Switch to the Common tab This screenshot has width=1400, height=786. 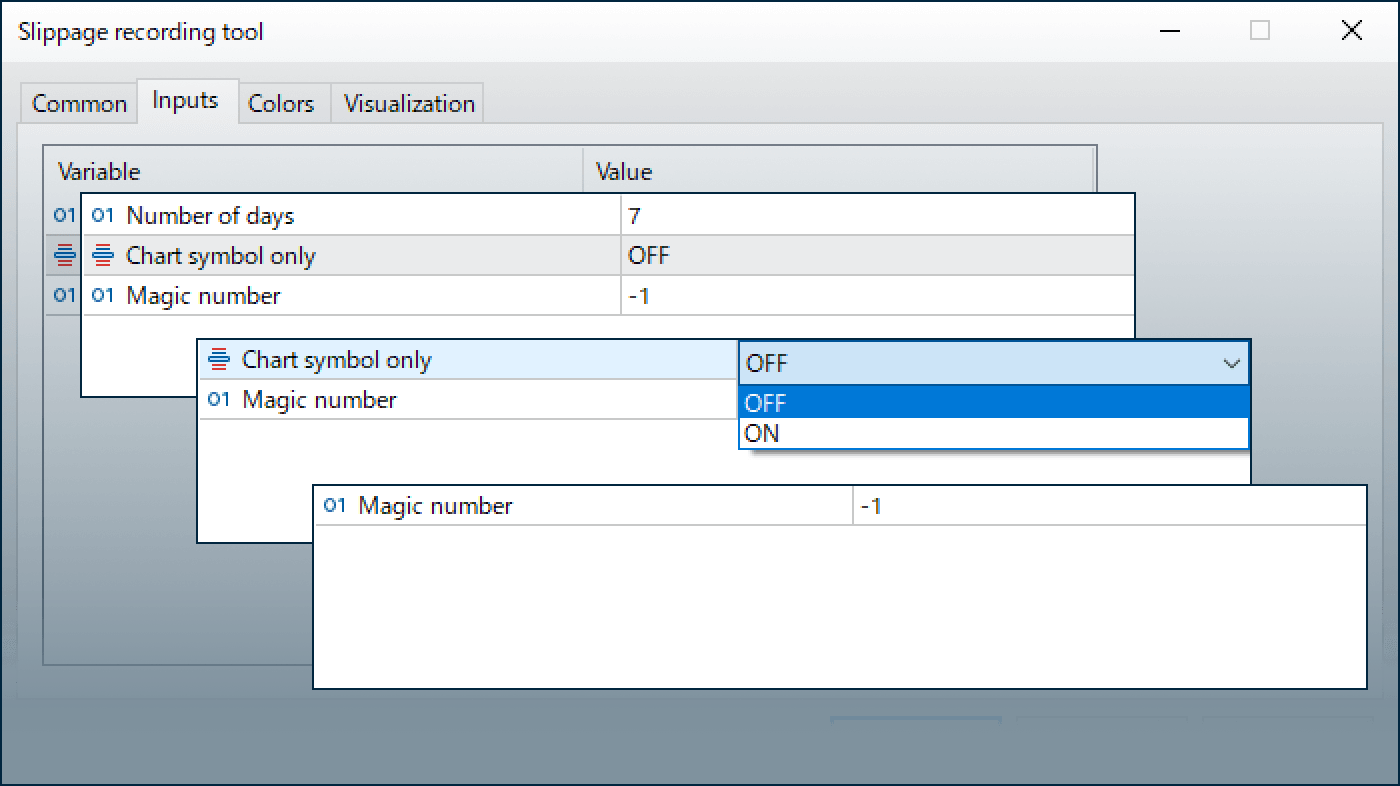pyautogui.click(x=79, y=103)
